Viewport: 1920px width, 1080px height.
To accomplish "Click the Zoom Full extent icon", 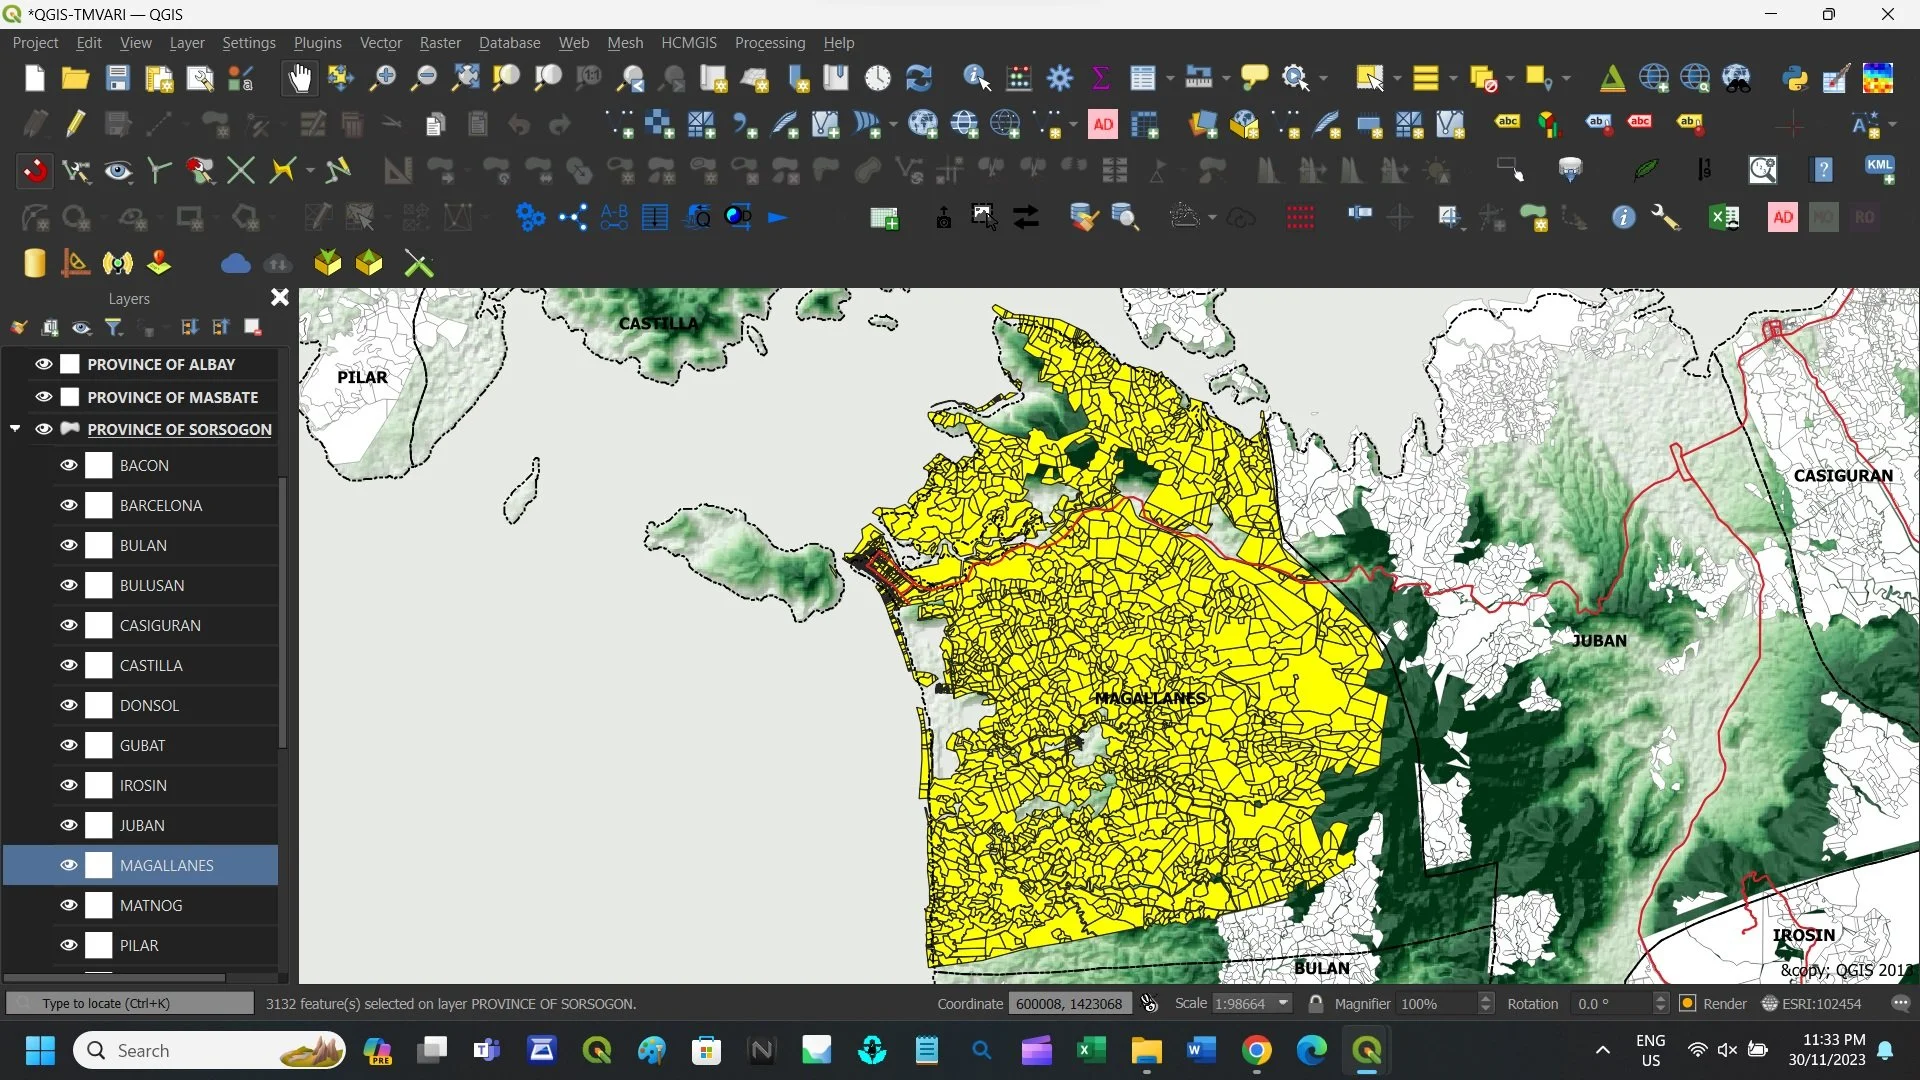I will 465,78.
